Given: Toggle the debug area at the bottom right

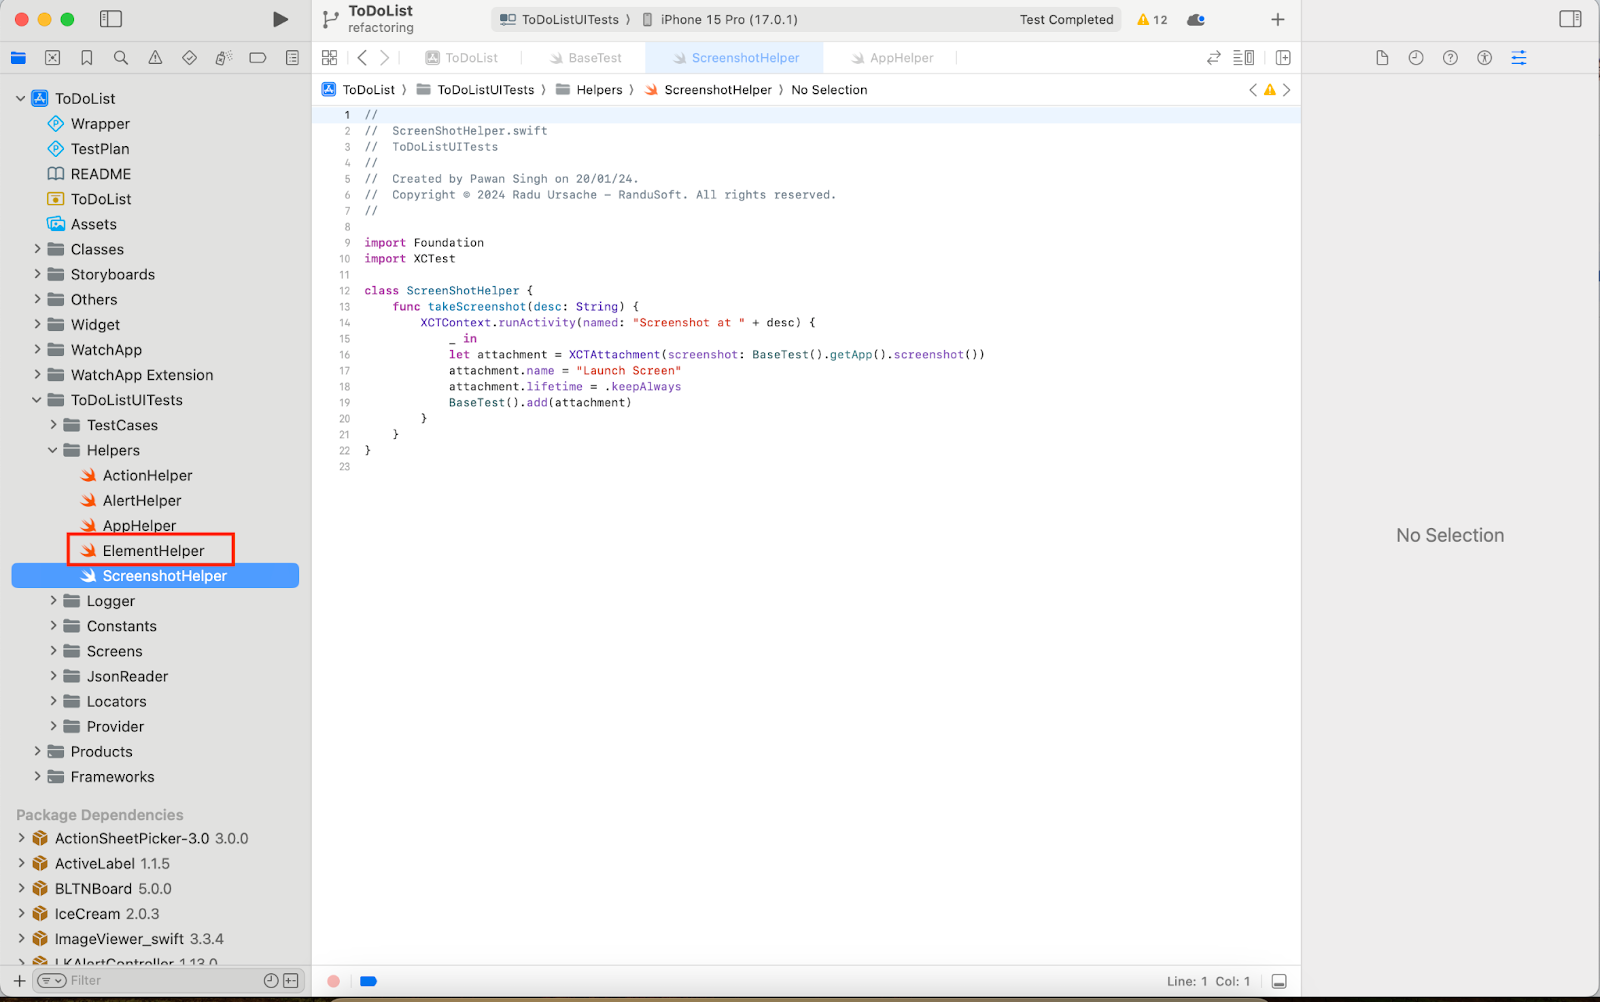Looking at the screenshot, I should 1279,981.
